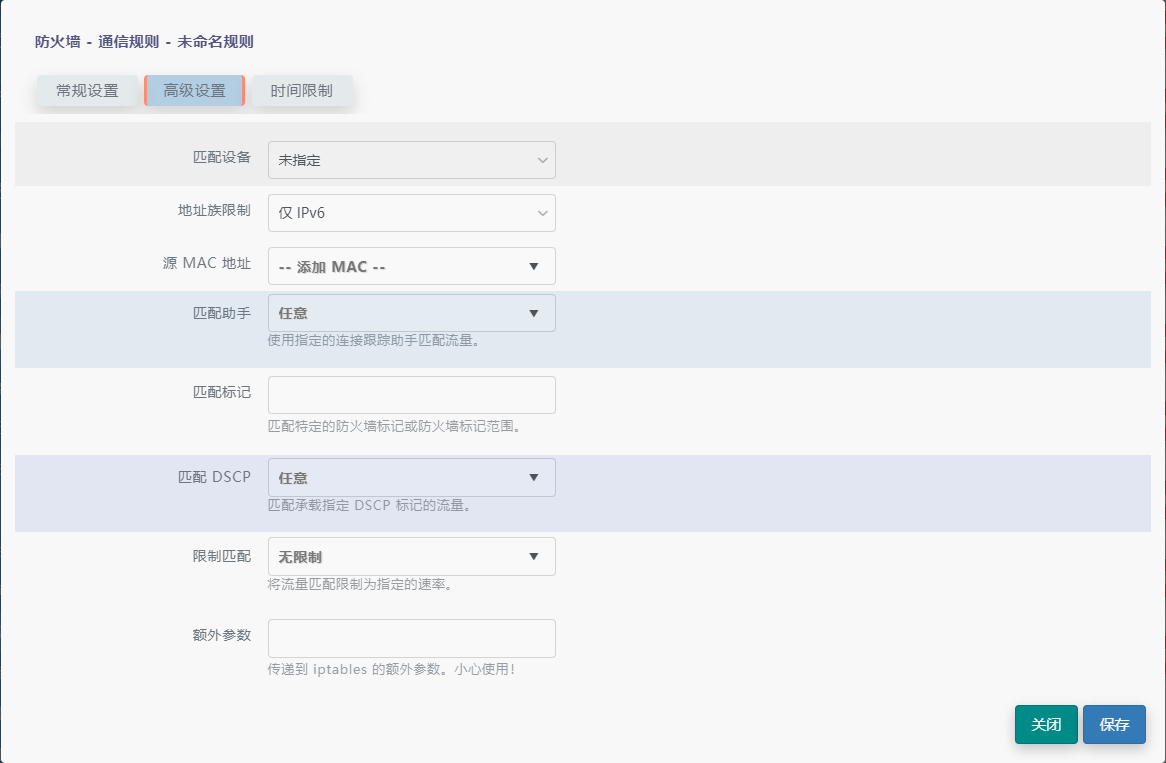
Task: Click the 关闭 button
Action: (x=1046, y=725)
